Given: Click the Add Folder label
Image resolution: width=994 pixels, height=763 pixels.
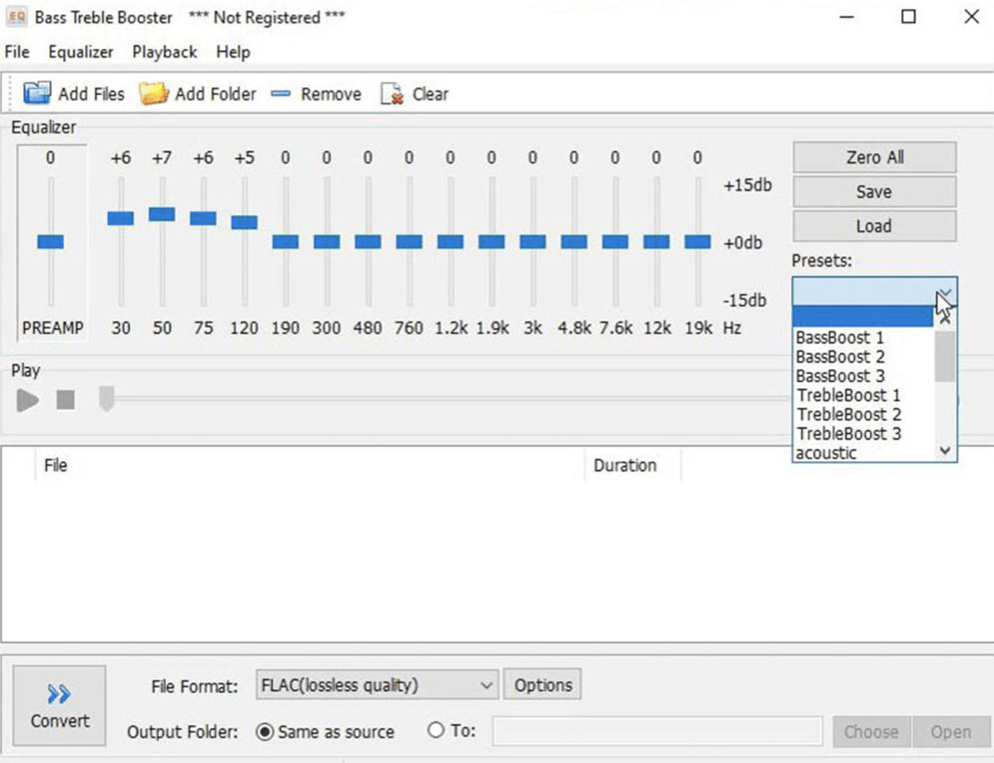Looking at the screenshot, I should (216, 94).
